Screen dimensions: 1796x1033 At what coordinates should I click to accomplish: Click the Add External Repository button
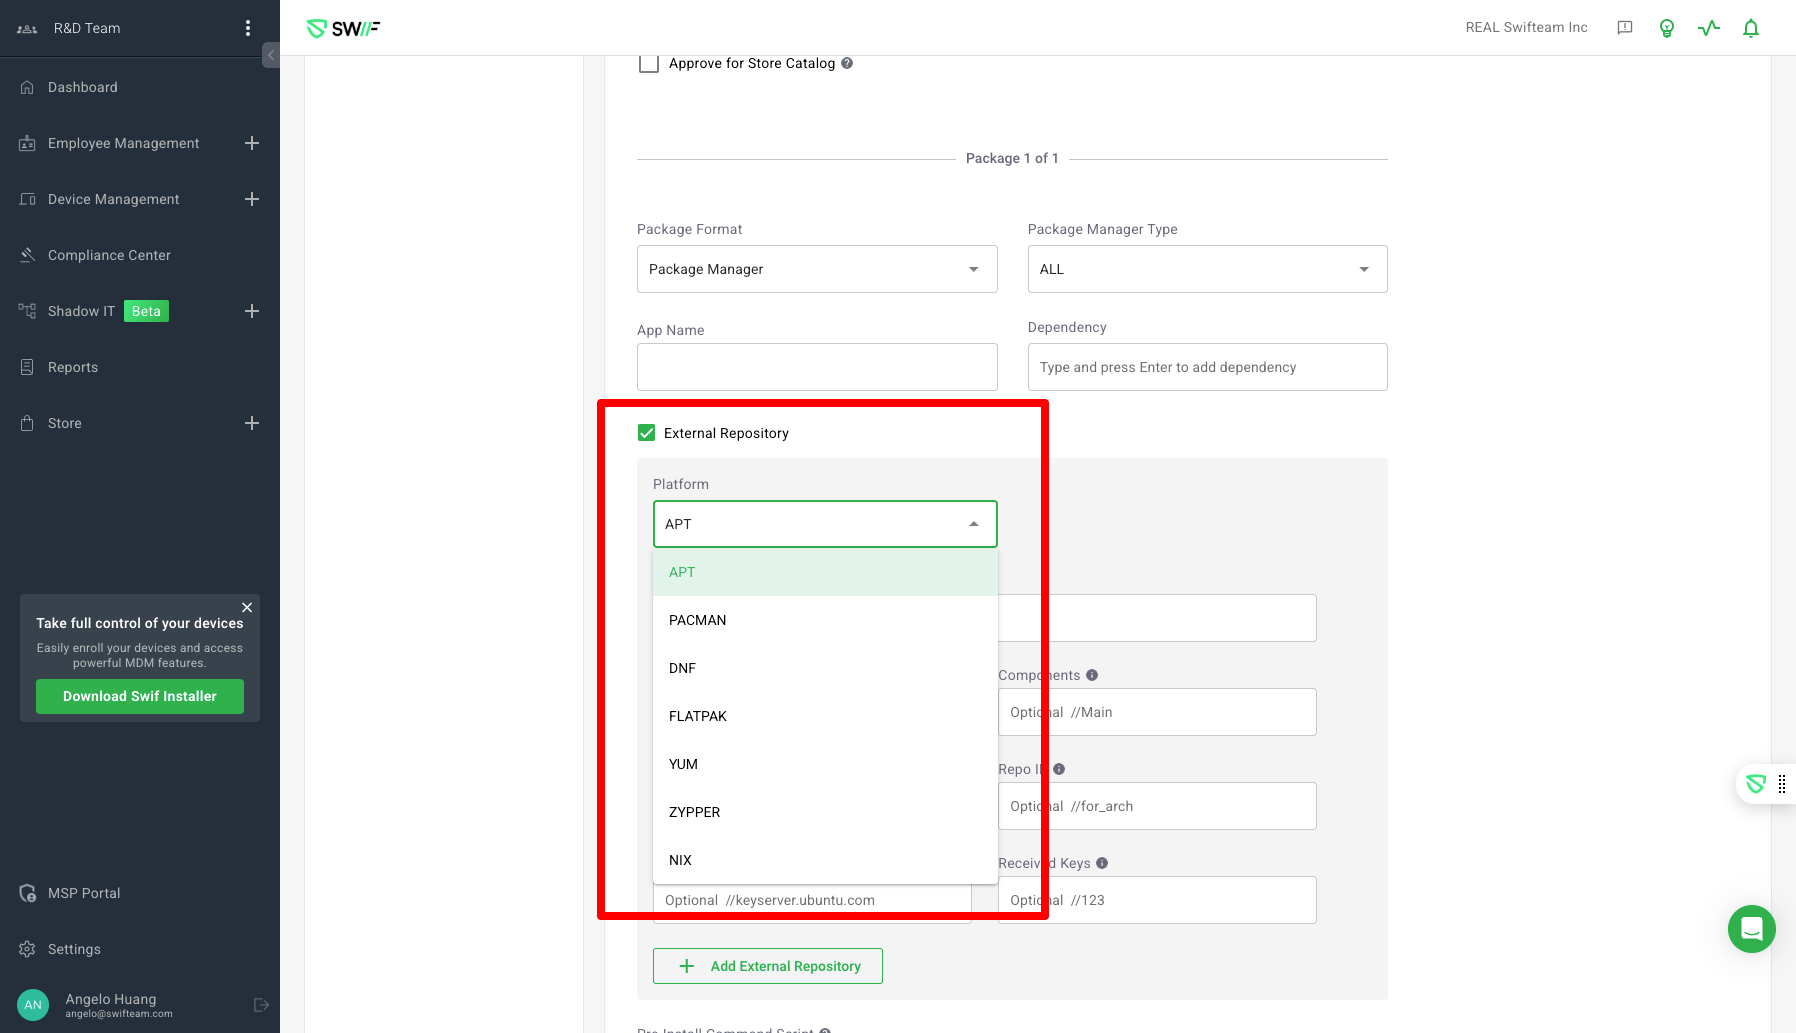[x=768, y=966]
